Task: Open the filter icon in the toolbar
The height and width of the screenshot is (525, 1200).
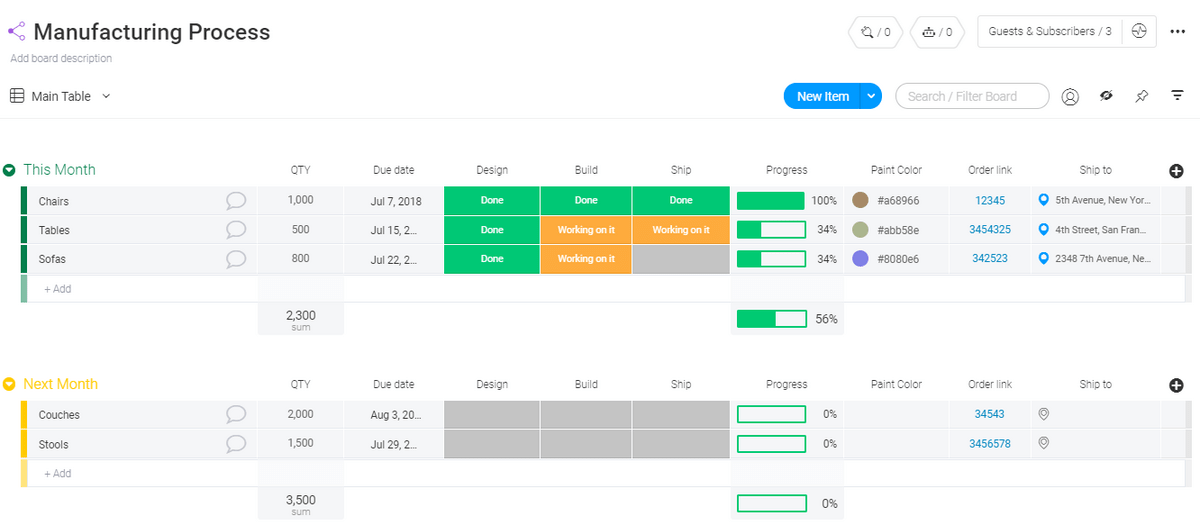Action: [1178, 96]
